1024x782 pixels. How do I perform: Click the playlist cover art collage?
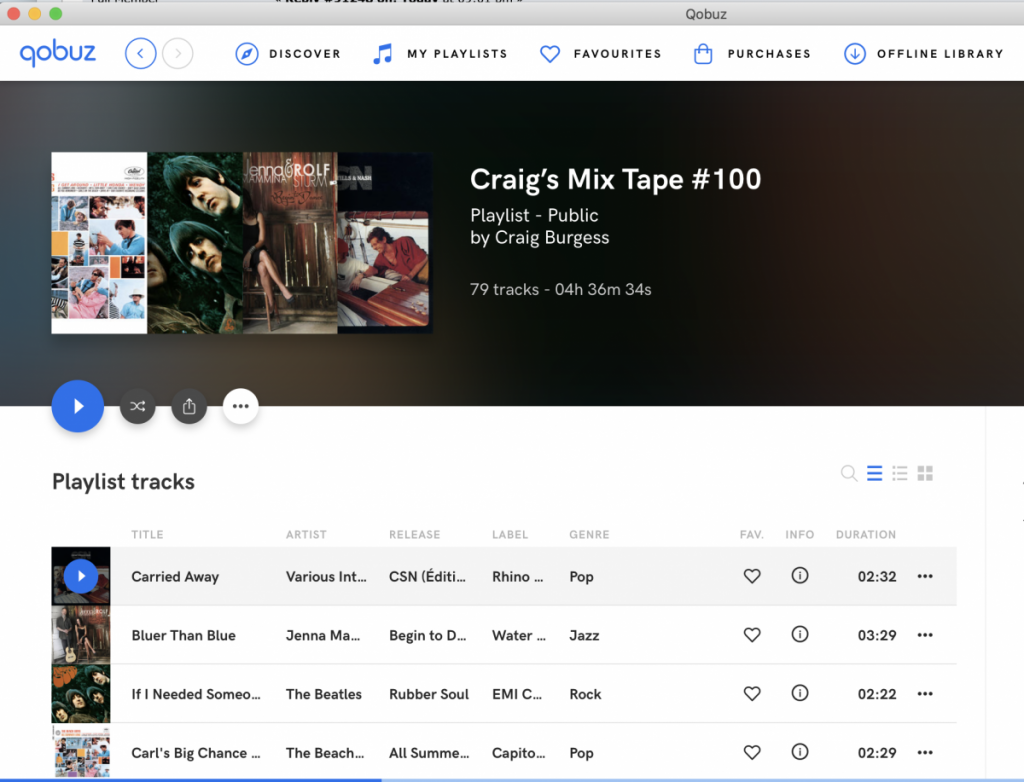(242, 243)
